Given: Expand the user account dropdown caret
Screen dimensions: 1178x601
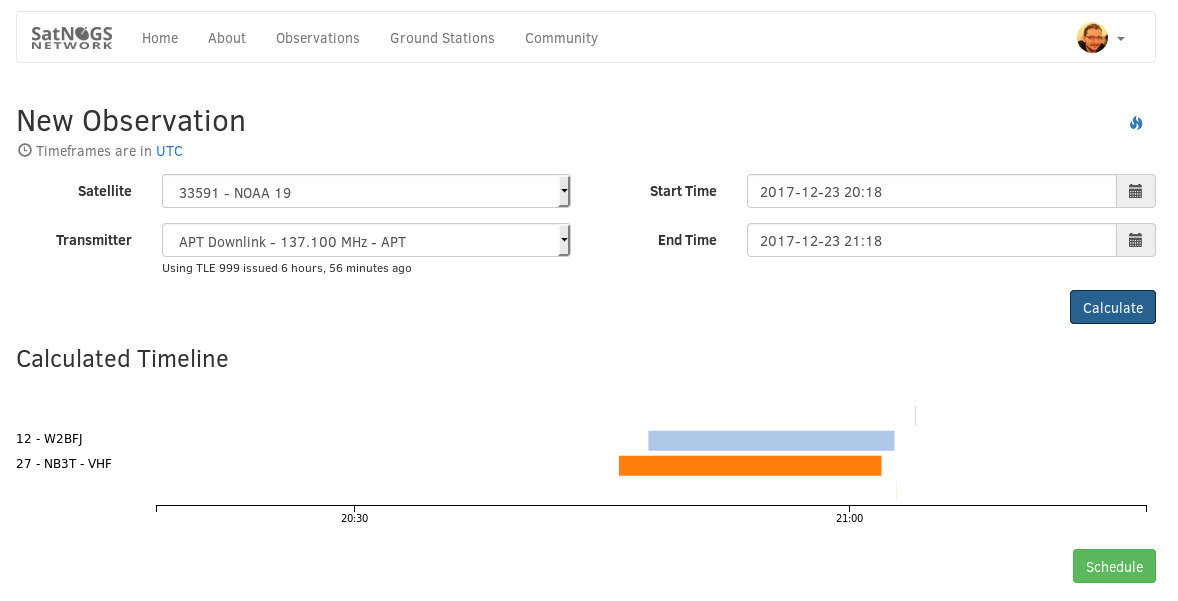Looking at the screenshot, I should (1121, 38).
